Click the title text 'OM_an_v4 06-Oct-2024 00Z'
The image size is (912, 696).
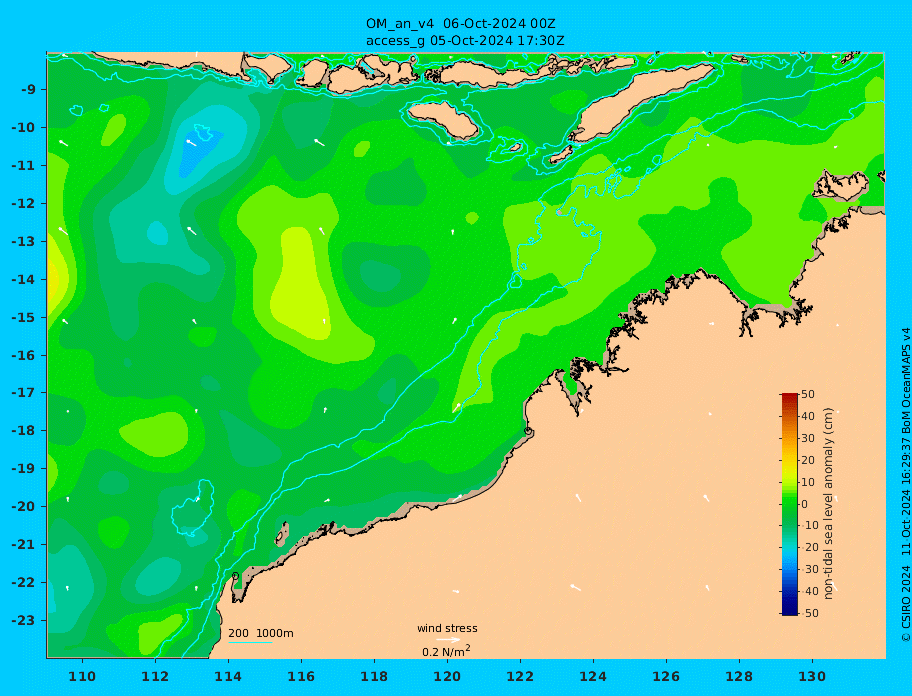point(460,24)
